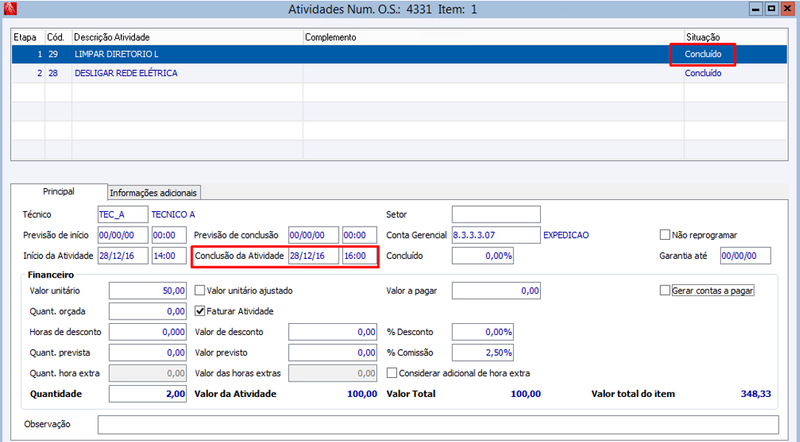Click the Previsão de conclusão date field
Screen dimensions: 800x442
tap(313, 235)
